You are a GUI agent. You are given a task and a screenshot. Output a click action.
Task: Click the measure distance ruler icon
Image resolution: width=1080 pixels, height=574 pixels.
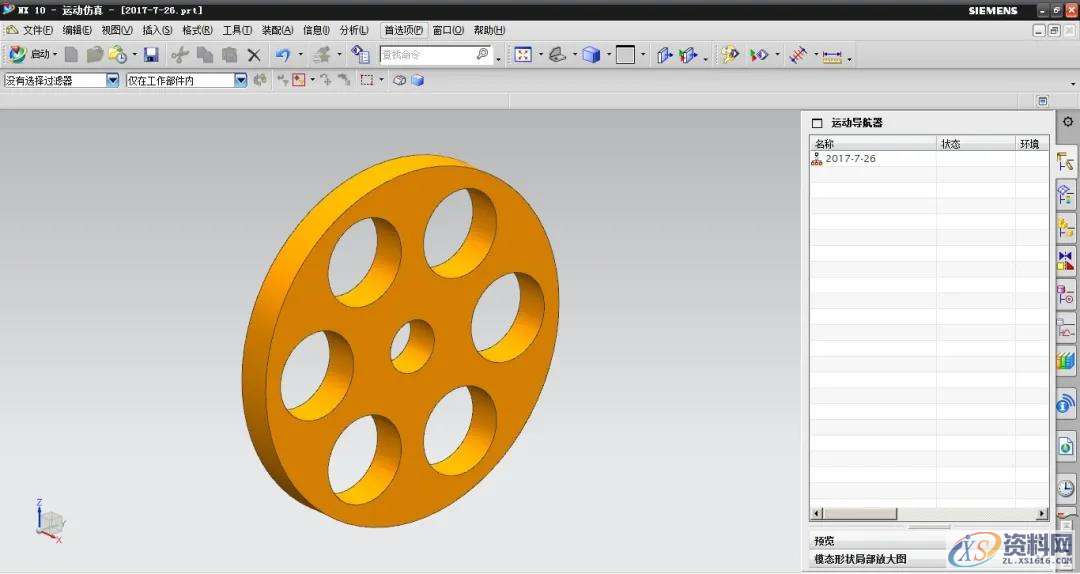coord(832,56)
